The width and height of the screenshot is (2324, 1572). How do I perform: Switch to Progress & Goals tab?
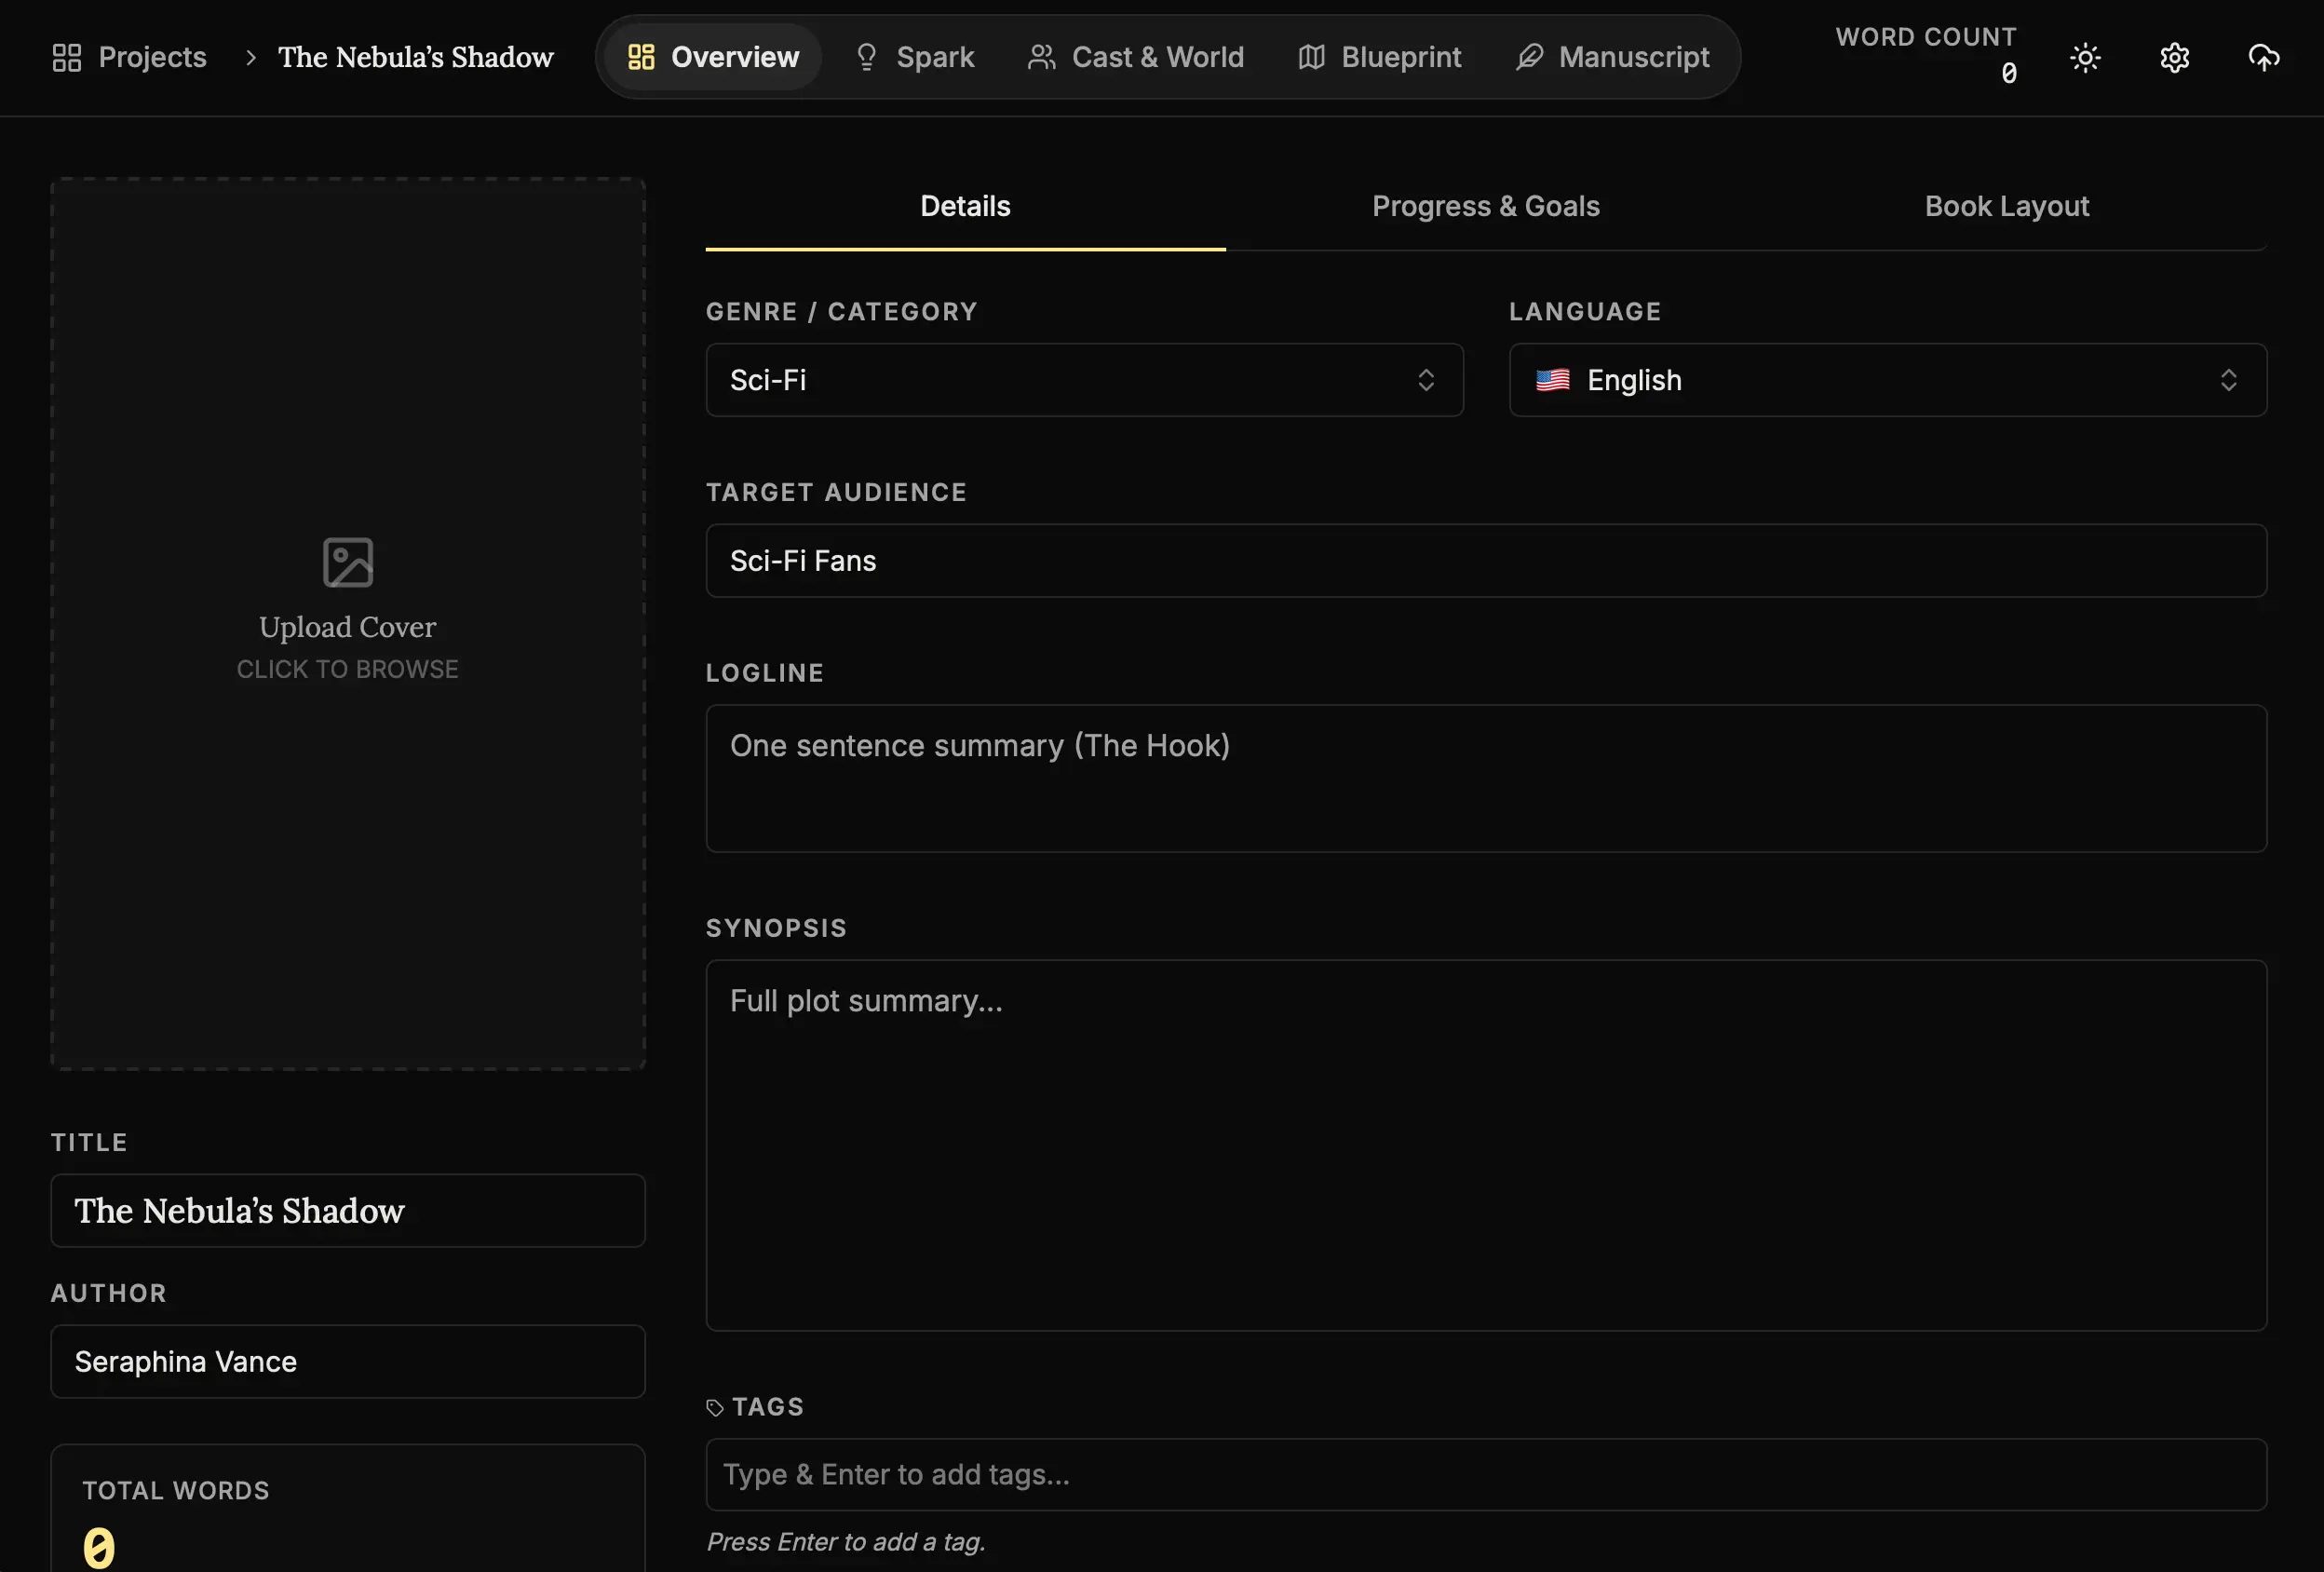(x=1485, y=206)
